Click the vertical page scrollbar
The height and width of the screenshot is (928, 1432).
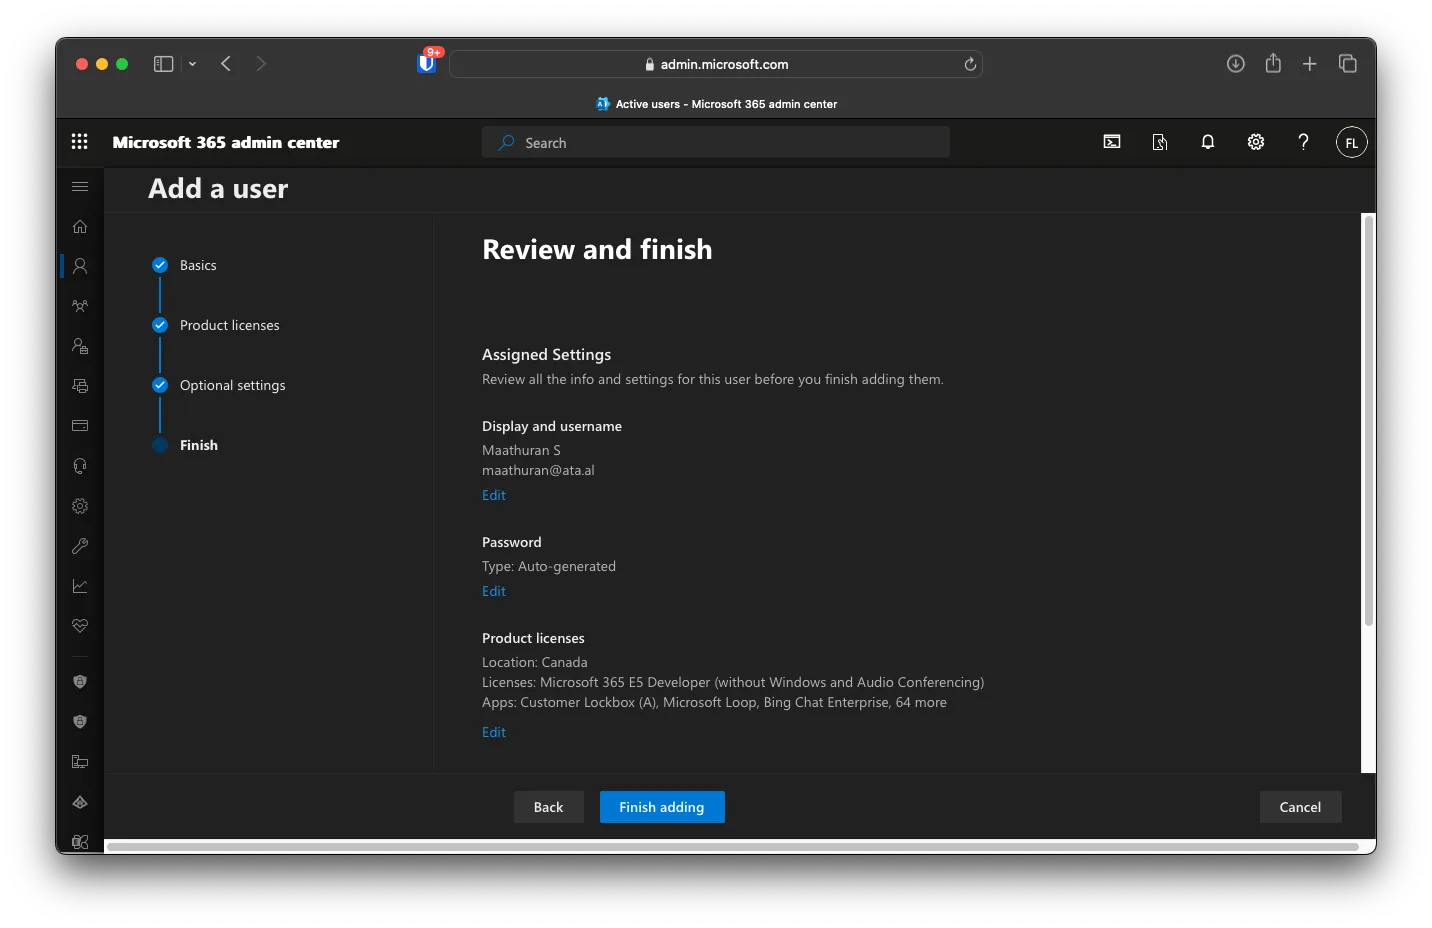(x=1368, y=420)
